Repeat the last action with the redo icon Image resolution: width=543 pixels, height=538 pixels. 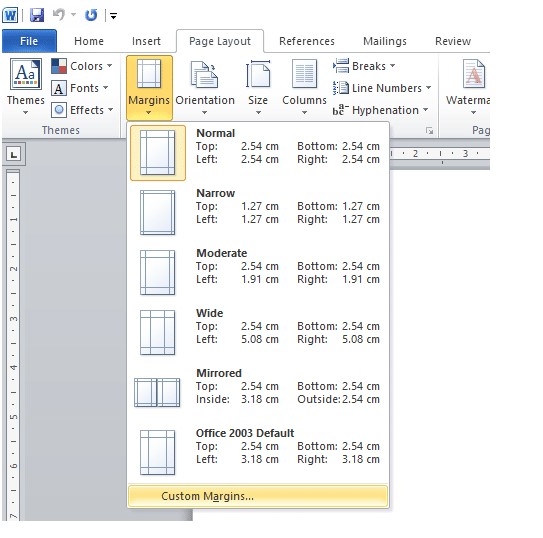91,15
